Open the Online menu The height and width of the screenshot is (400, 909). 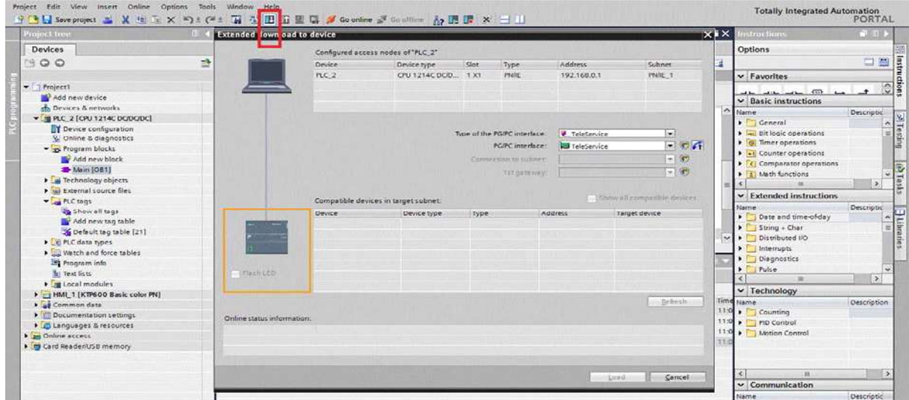point(138,6)
